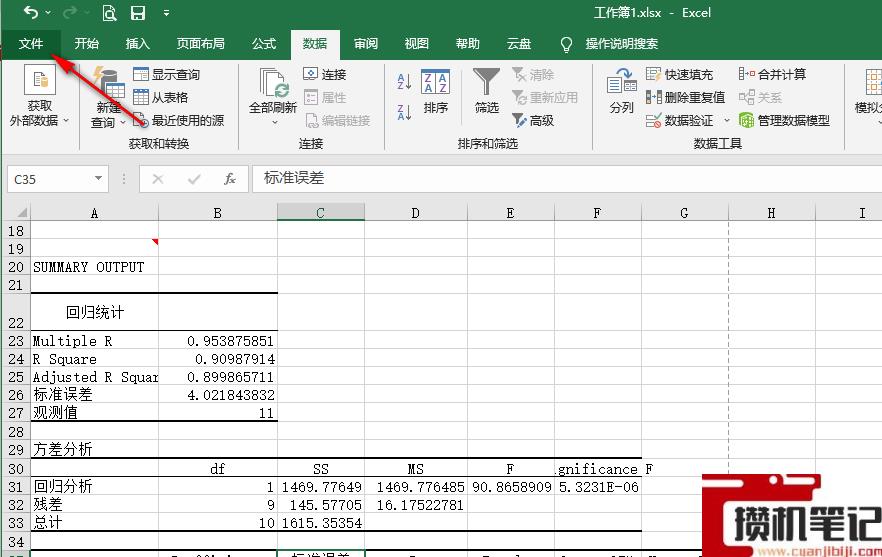Viewport: 882px width, 557px height.
Task: Select column C header
Action: (x=321, y=213)
